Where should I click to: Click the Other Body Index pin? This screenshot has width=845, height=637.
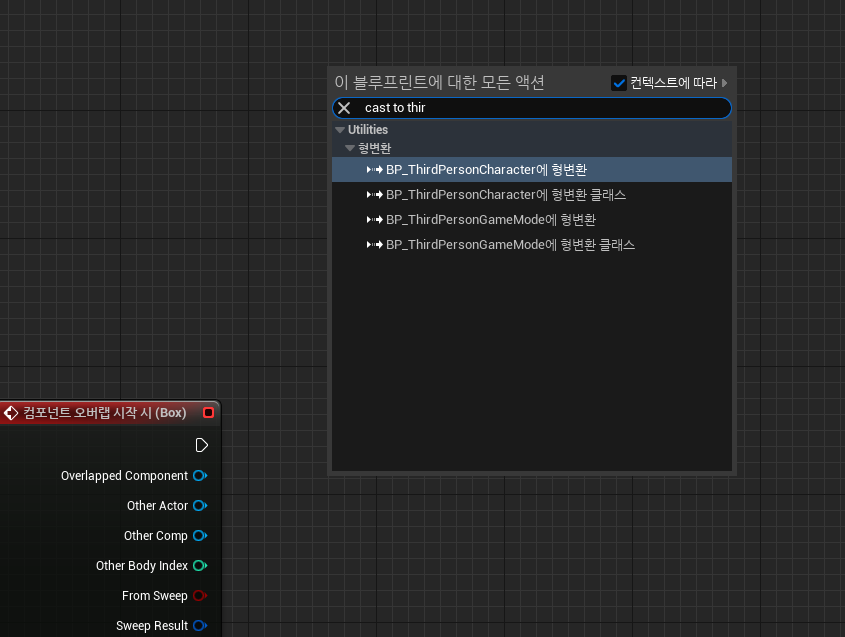(200, 566)
